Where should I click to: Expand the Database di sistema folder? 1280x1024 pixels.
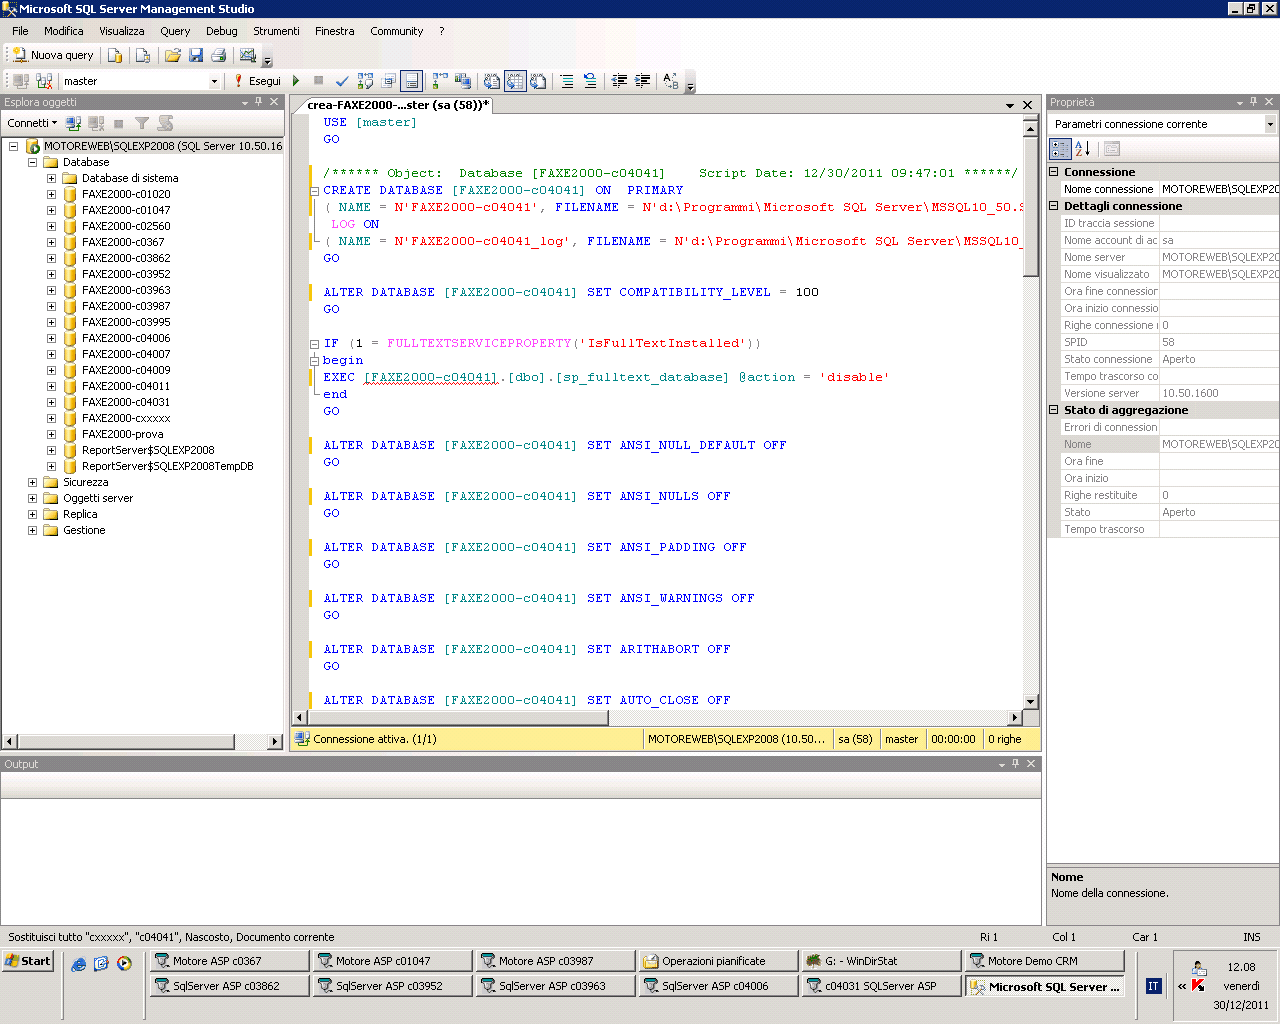(51, 178)
